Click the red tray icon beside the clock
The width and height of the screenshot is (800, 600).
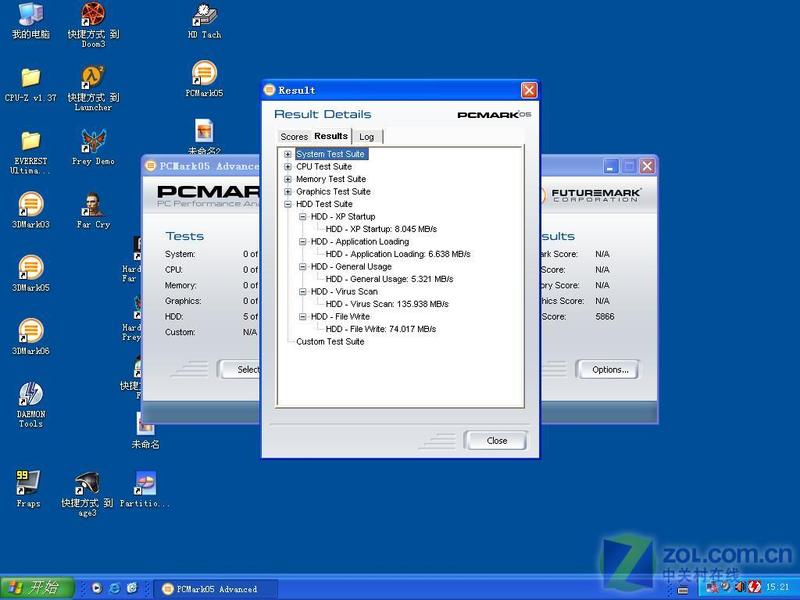(755, 586)
